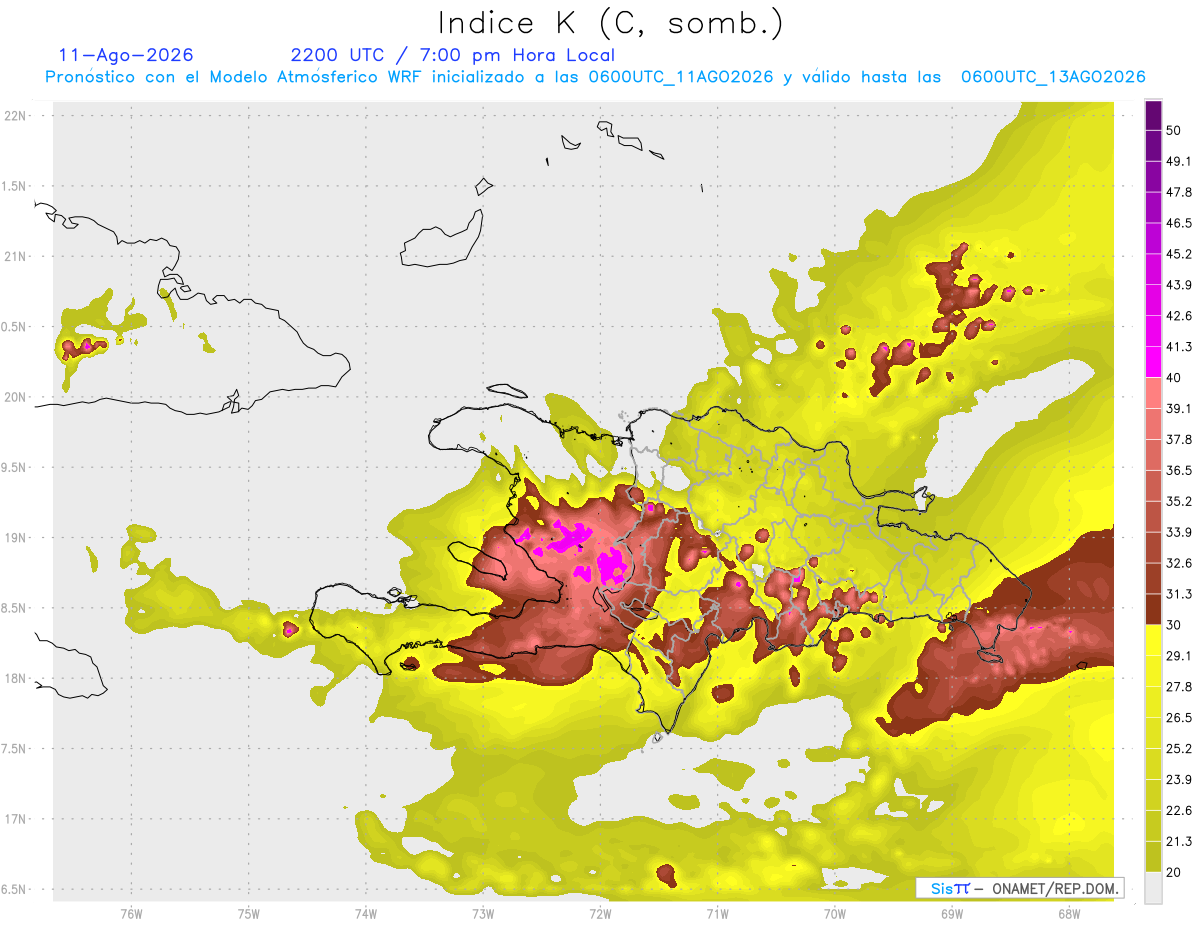
Task: Click the color scale value "32.6"
Action: point(1178,563)
